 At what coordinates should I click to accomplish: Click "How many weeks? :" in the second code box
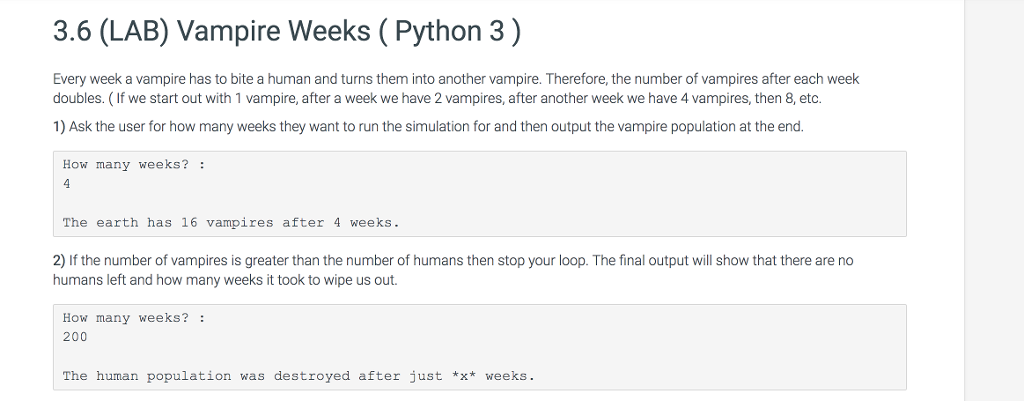pos(133,318)
